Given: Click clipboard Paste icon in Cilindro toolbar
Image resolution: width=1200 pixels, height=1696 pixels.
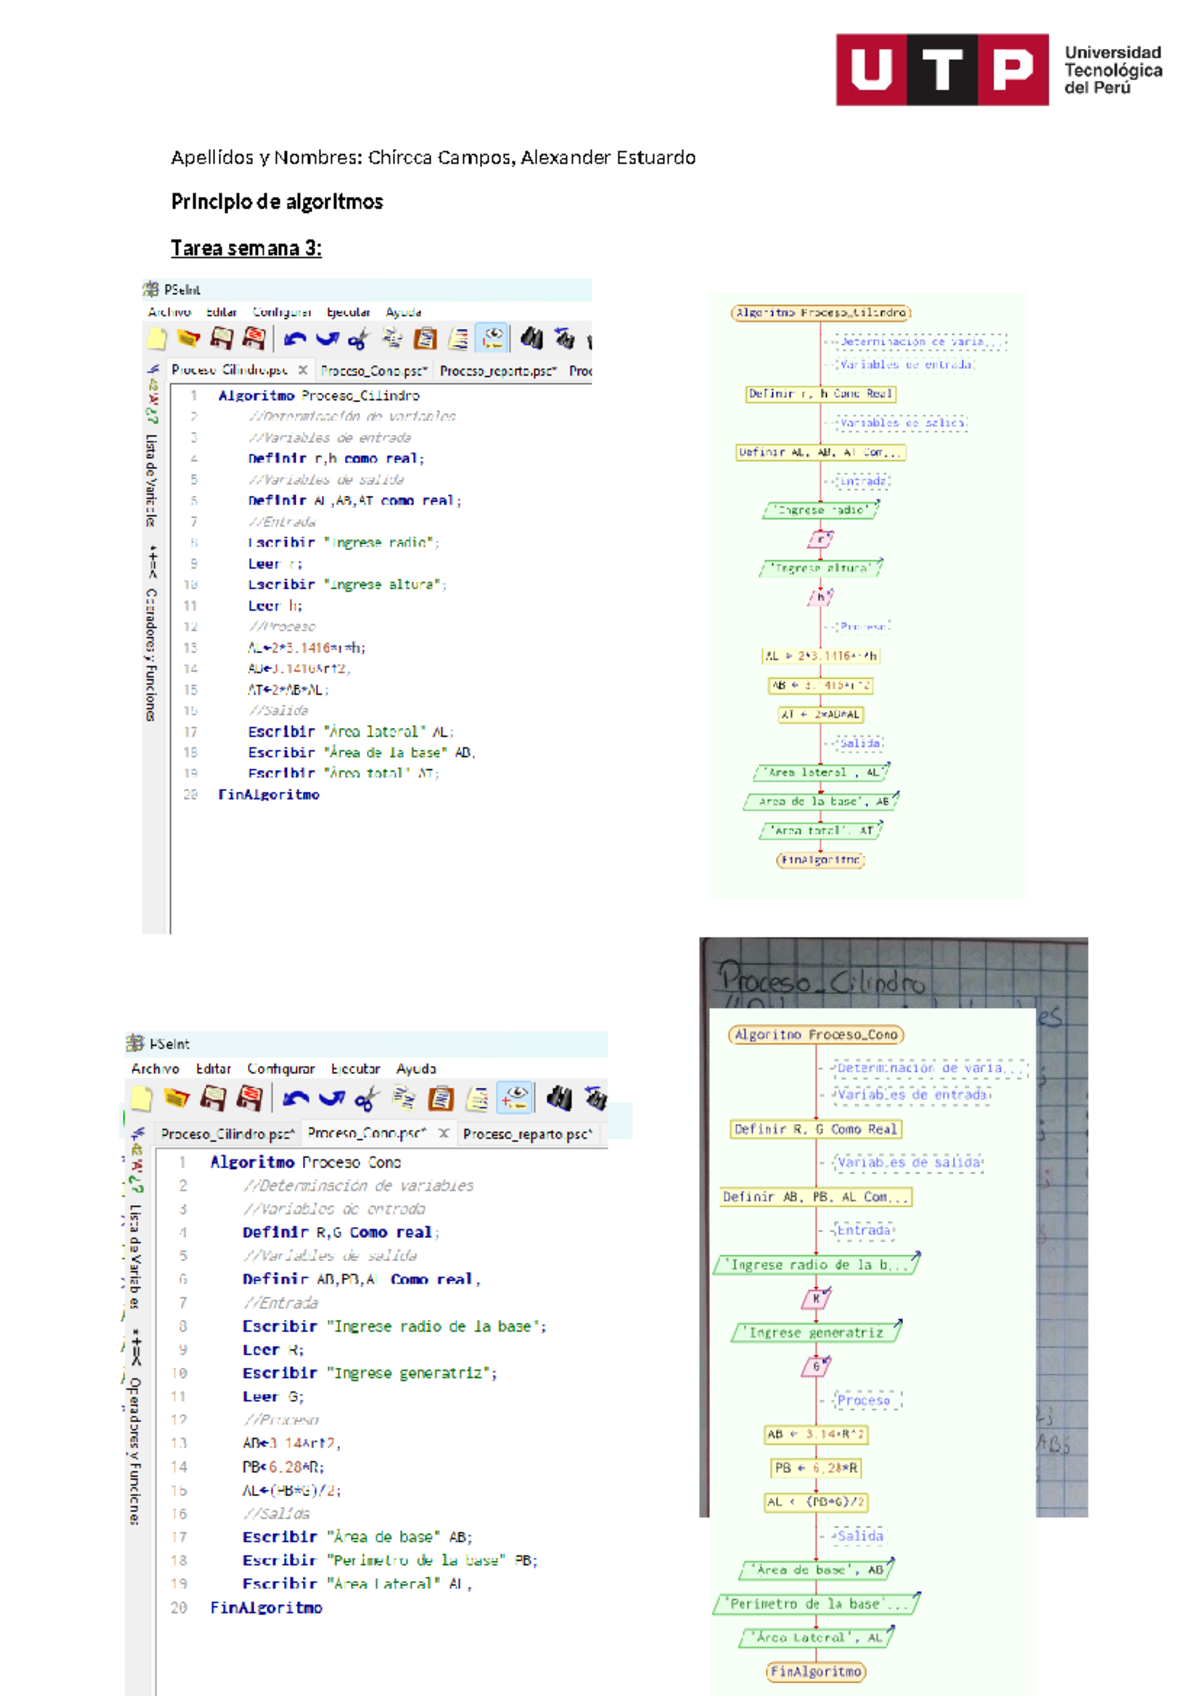Looking at the screenshot, I should tap(425, 339).
